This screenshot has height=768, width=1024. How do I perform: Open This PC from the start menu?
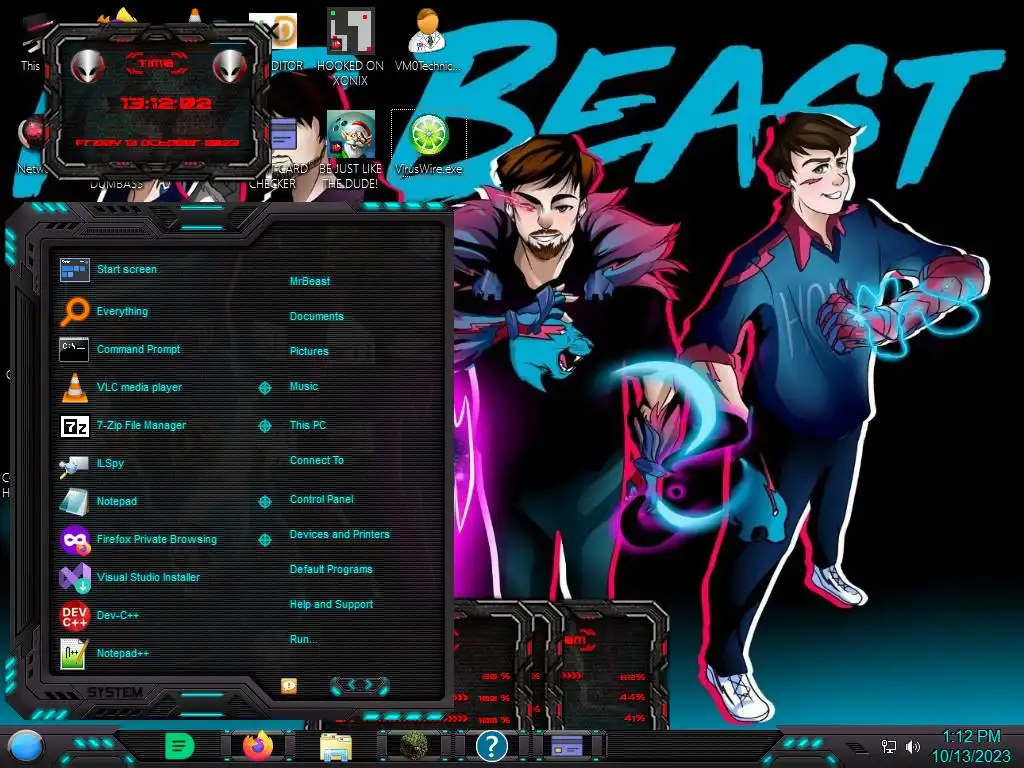point(308,425)
